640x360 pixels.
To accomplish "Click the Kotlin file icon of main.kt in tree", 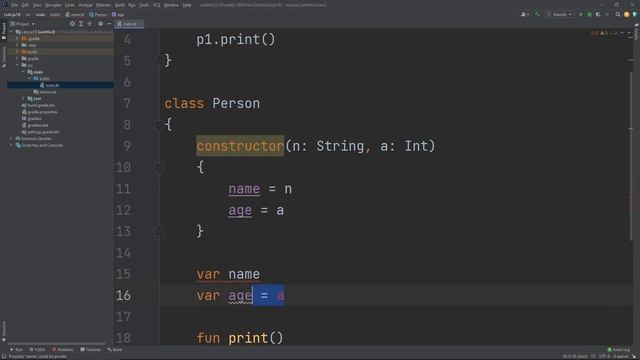I will point(42,85).
